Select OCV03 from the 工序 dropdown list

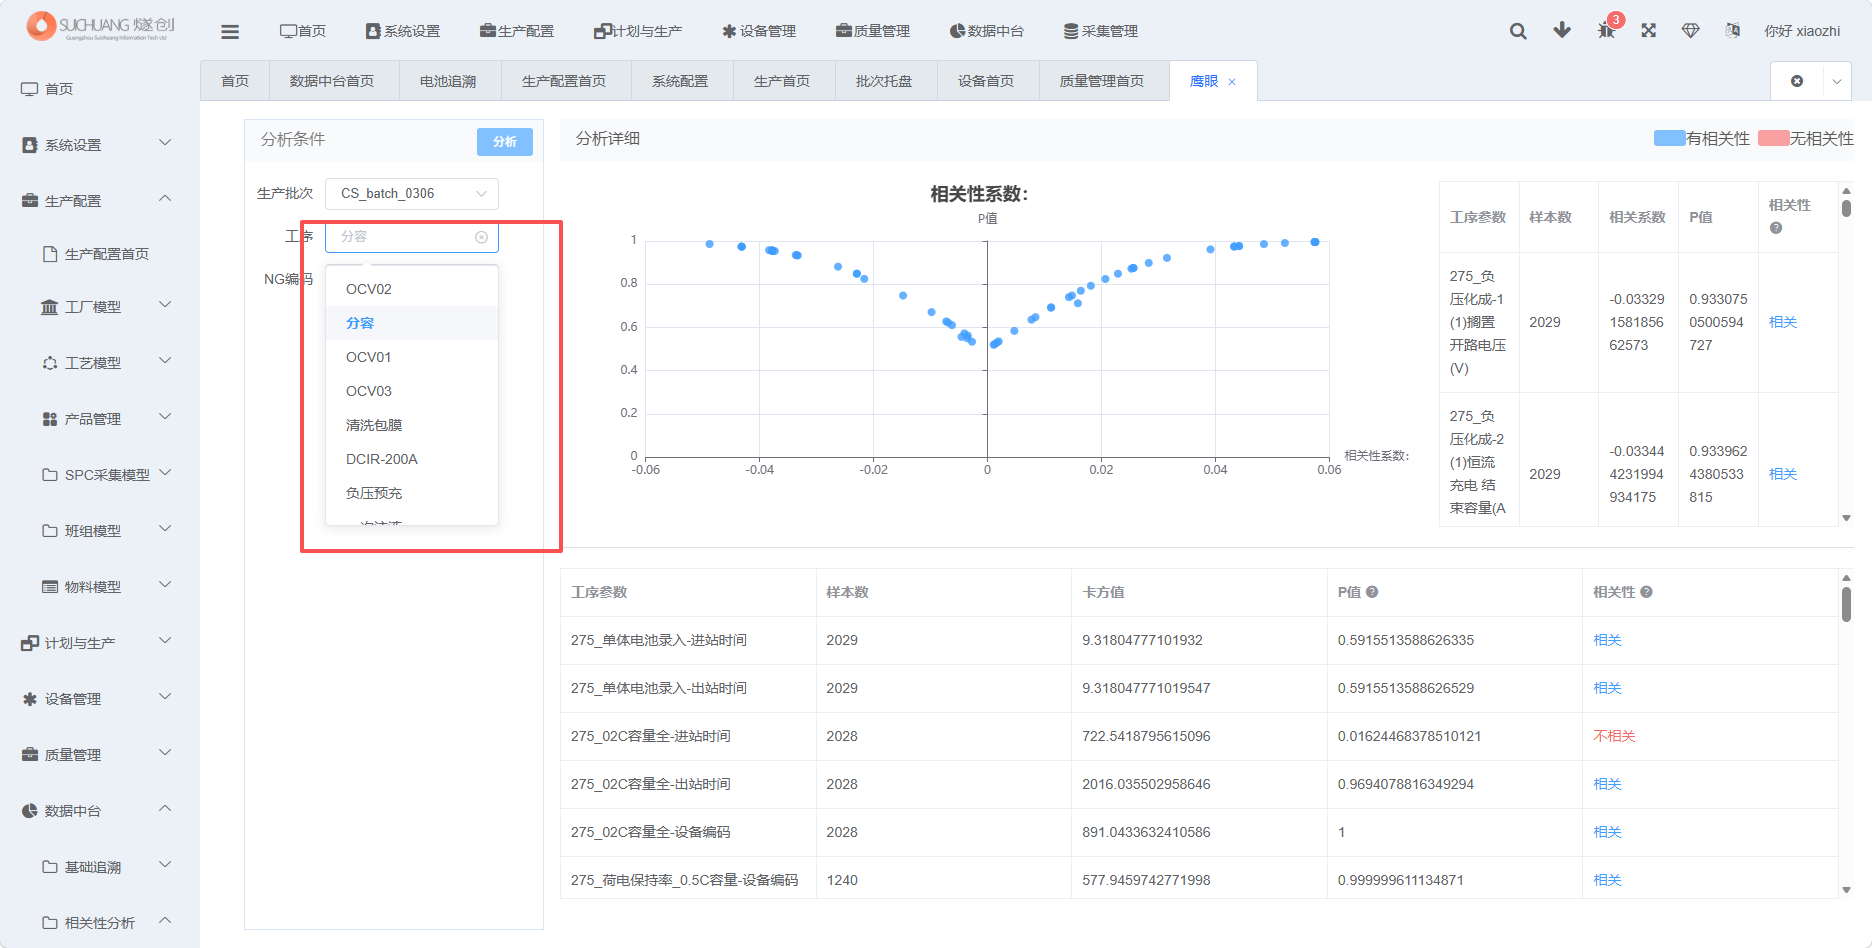click(412, 391)
